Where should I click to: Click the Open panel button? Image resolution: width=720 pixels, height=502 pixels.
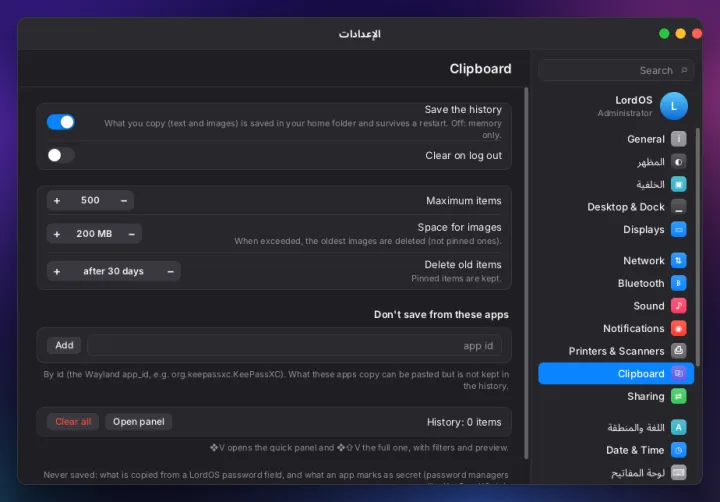coord(139,422)
